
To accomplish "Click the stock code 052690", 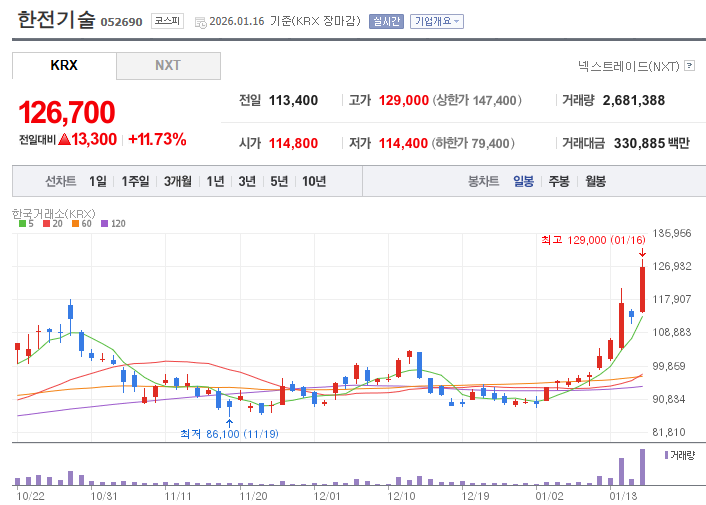I will click(121, 22).
